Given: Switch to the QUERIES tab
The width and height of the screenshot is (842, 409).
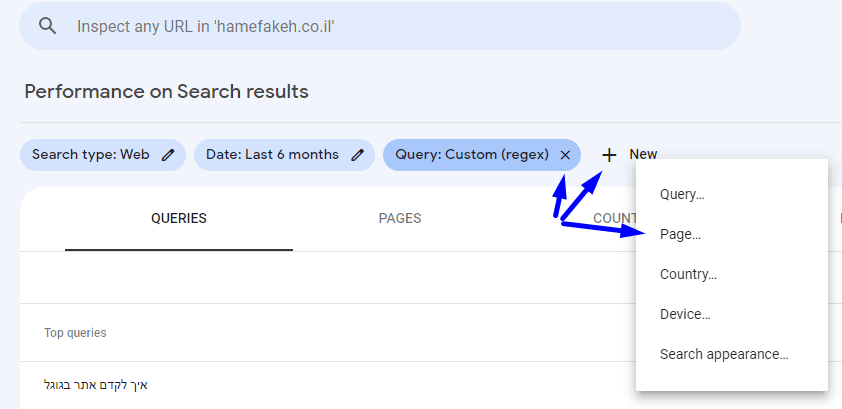Looking at the screenshot, I should point(179,219).
